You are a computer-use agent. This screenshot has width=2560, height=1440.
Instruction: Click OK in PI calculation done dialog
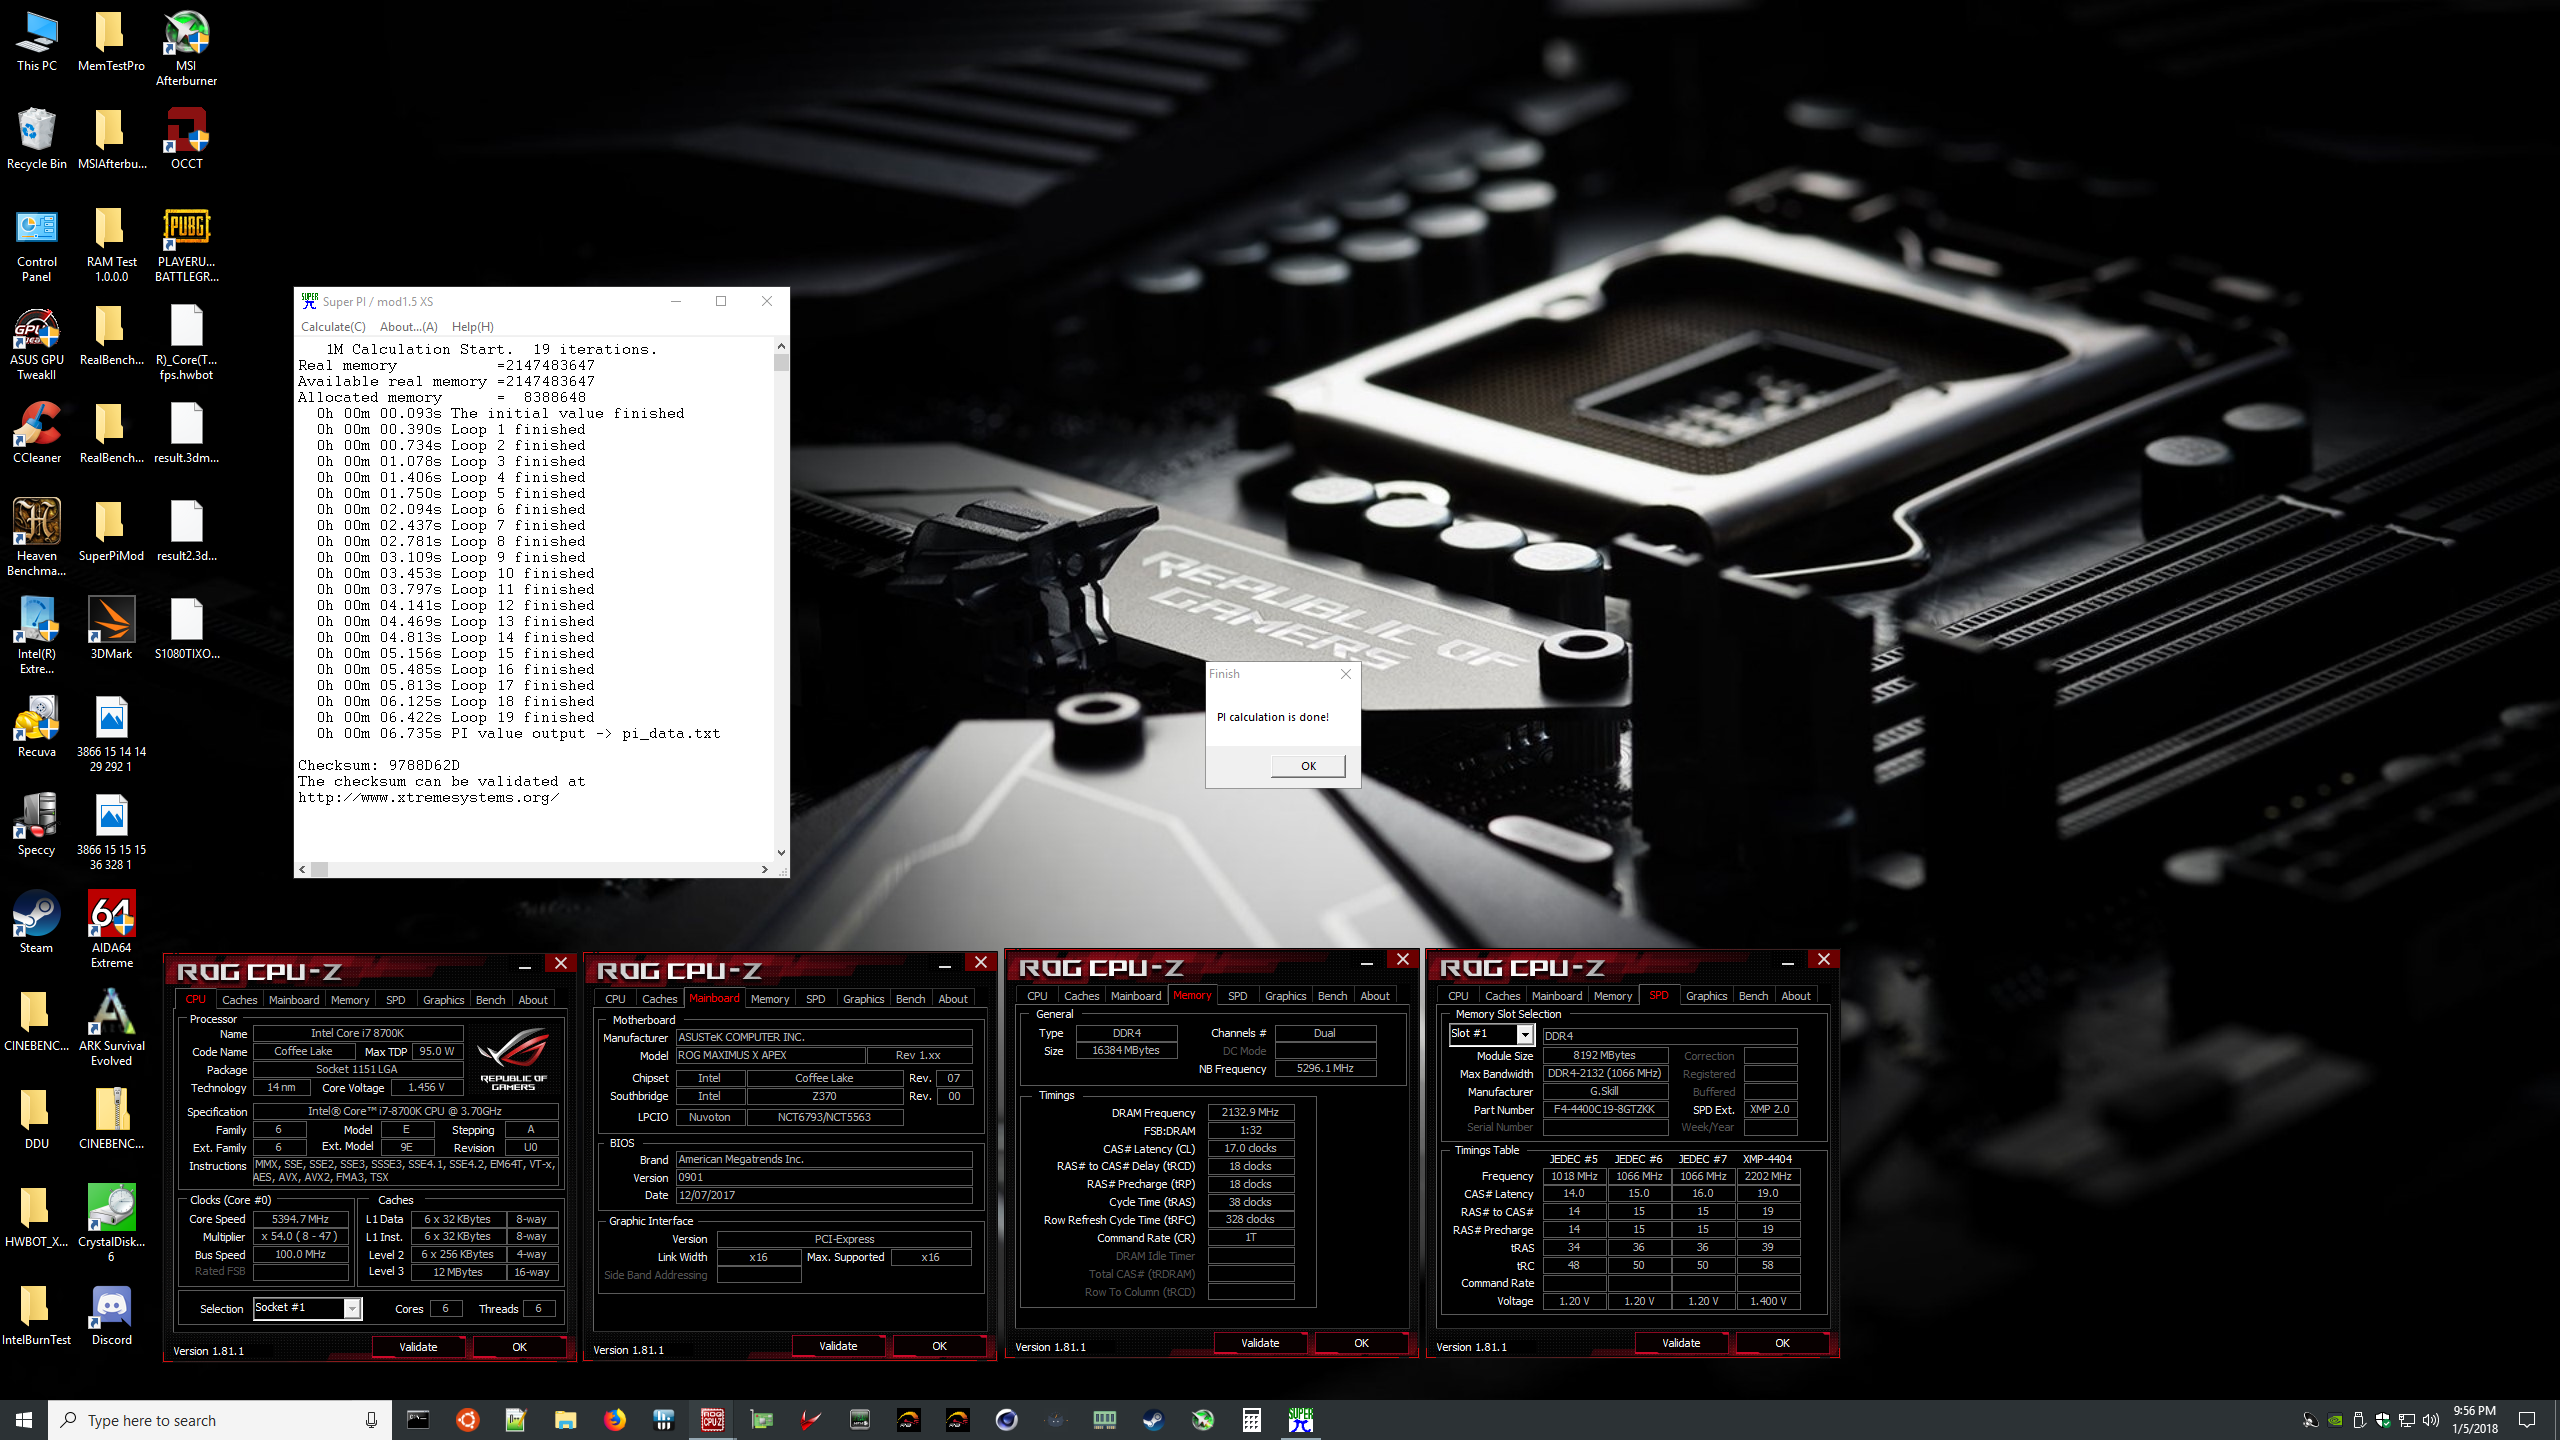1308,766
